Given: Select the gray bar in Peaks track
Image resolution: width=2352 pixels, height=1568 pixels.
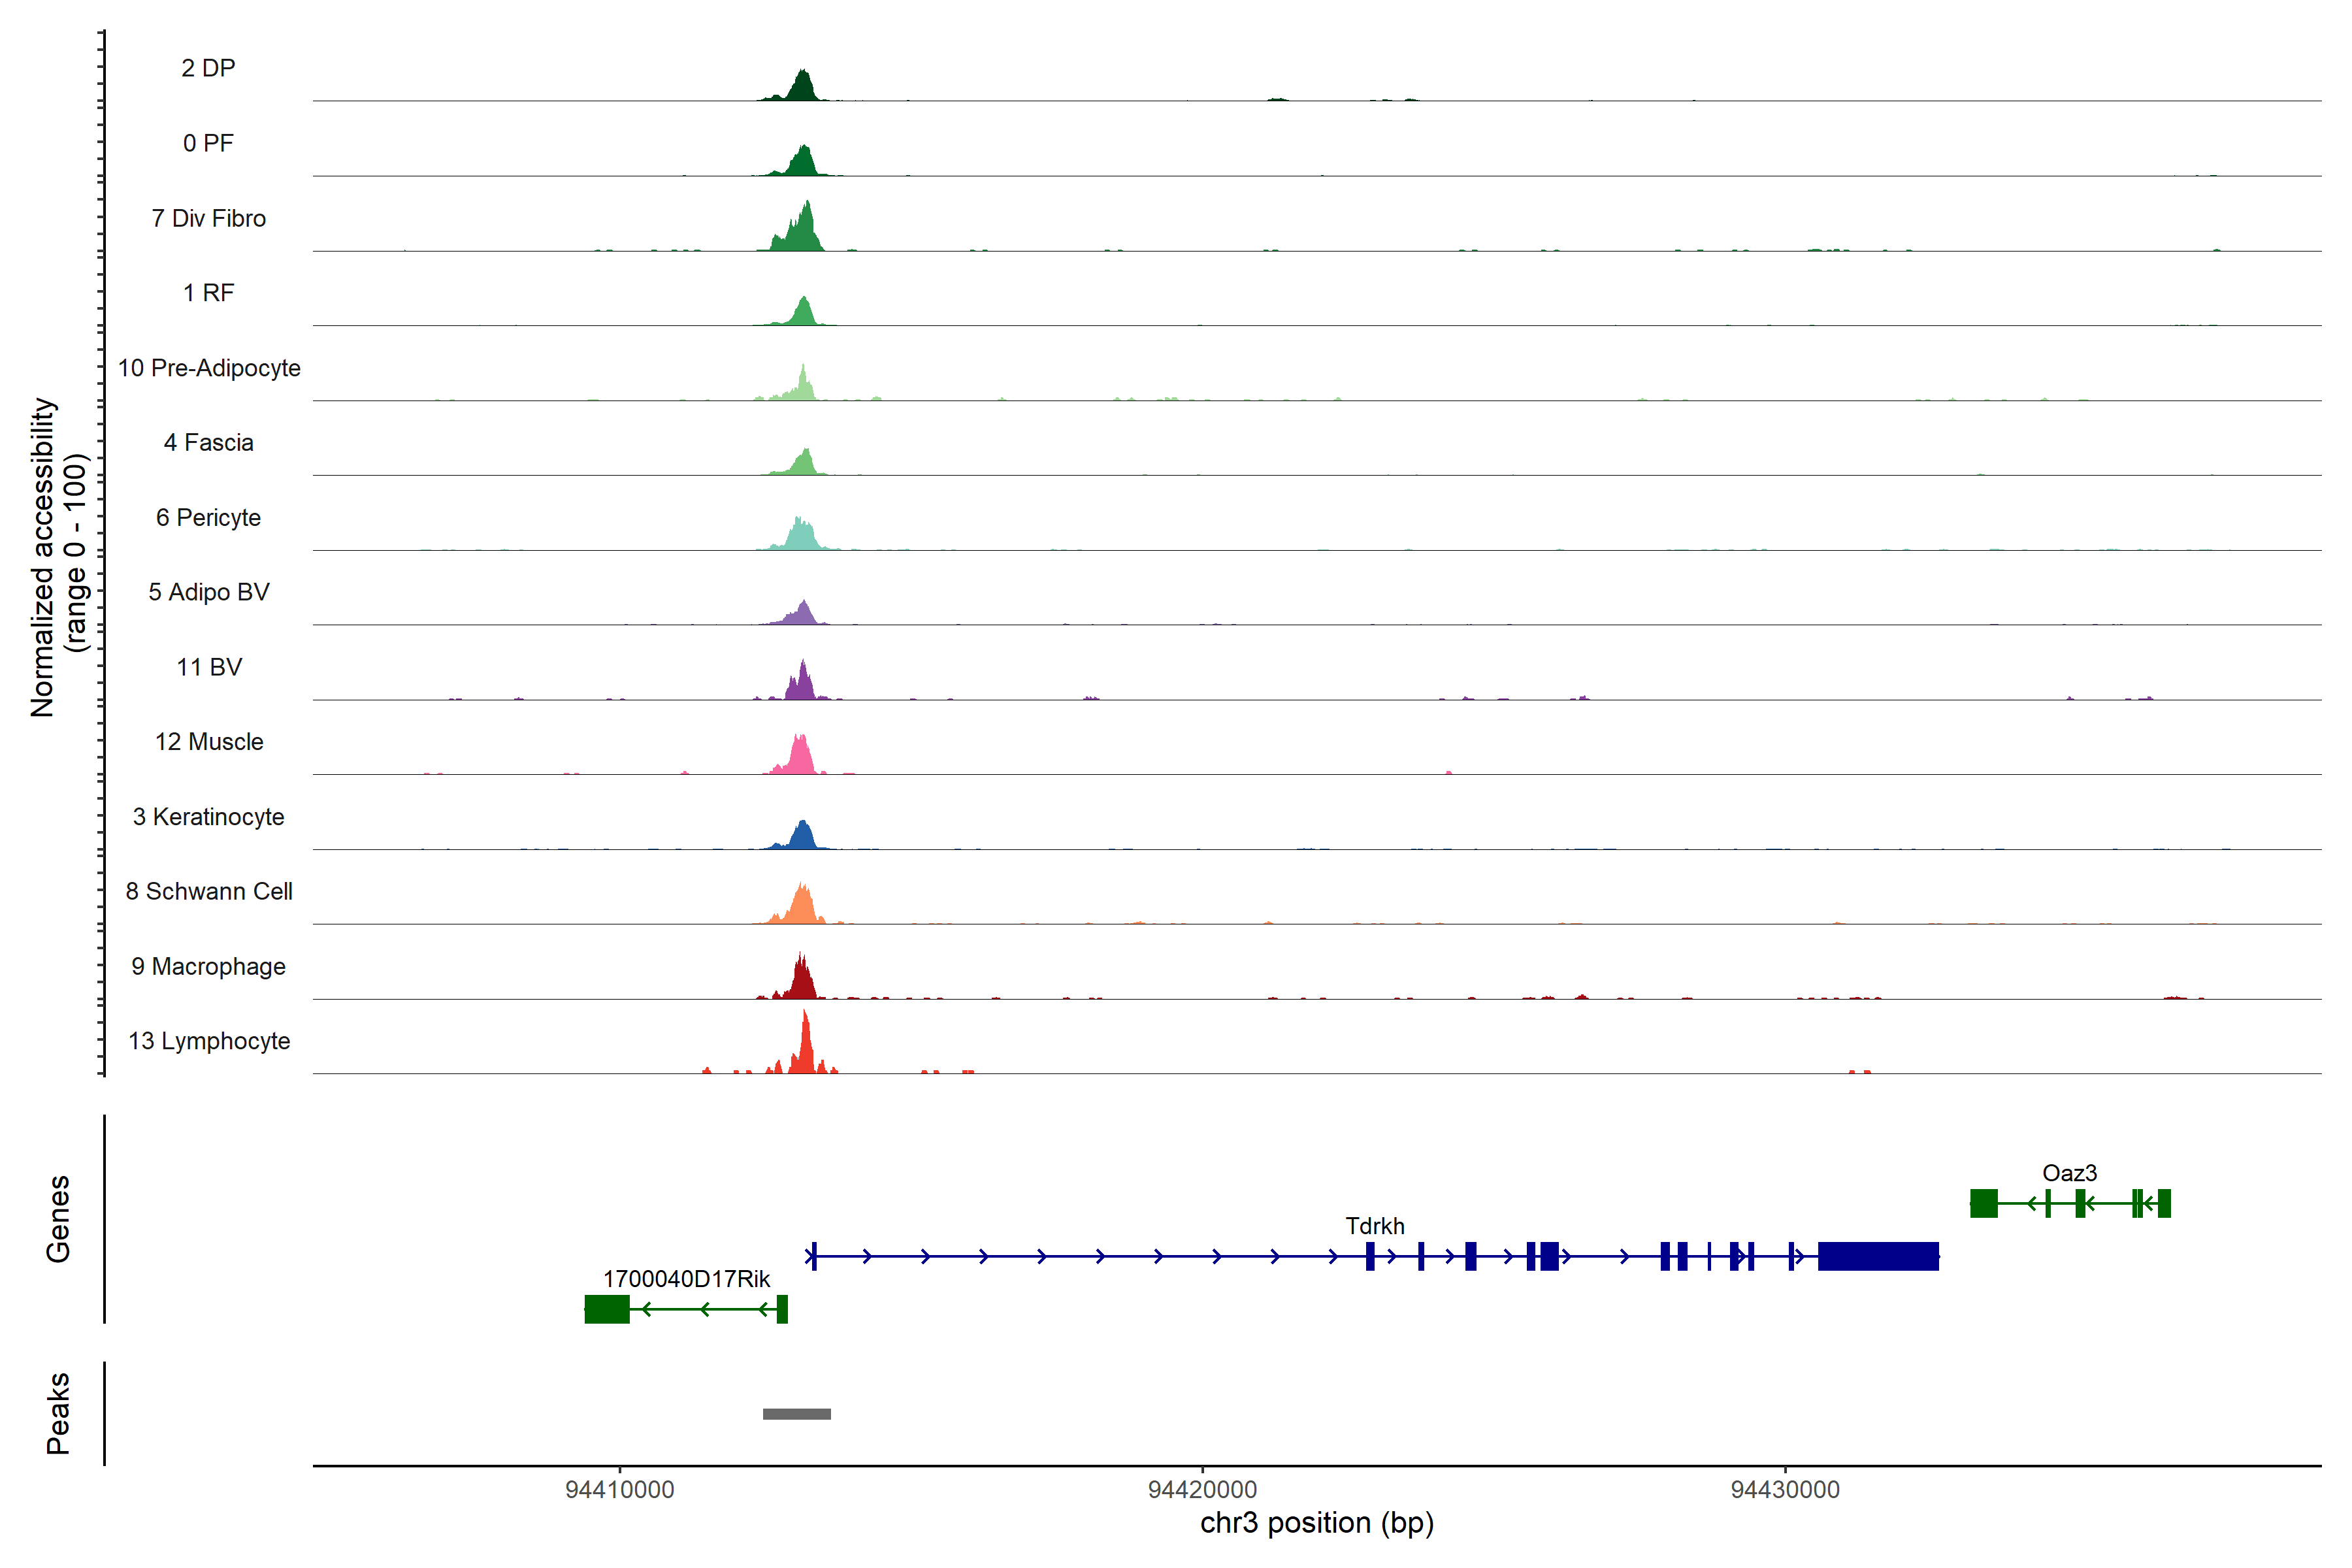Looking at the screenshot, I should [796, 1413].
